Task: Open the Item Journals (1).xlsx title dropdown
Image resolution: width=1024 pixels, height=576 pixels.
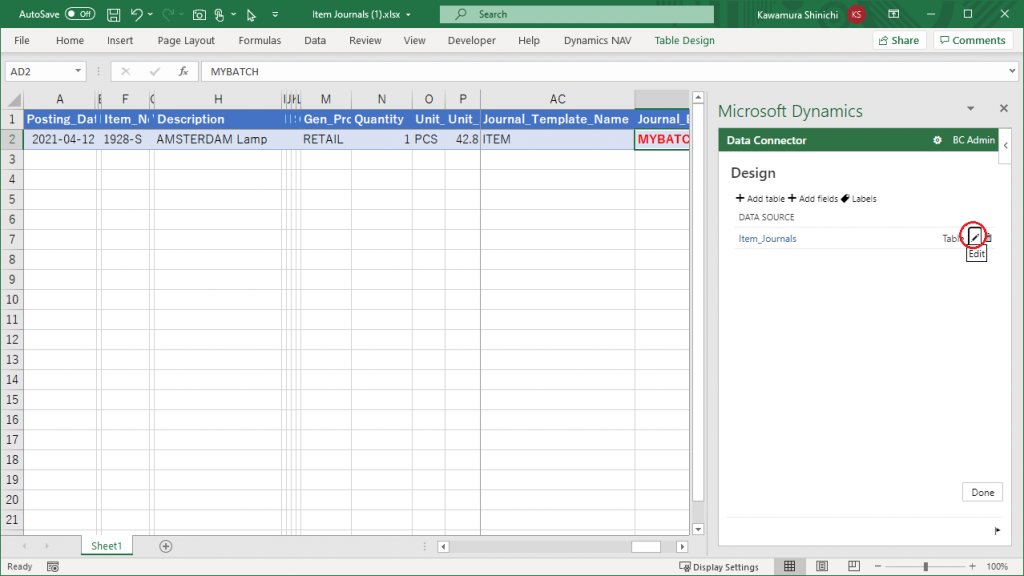Action: [408, 14]
